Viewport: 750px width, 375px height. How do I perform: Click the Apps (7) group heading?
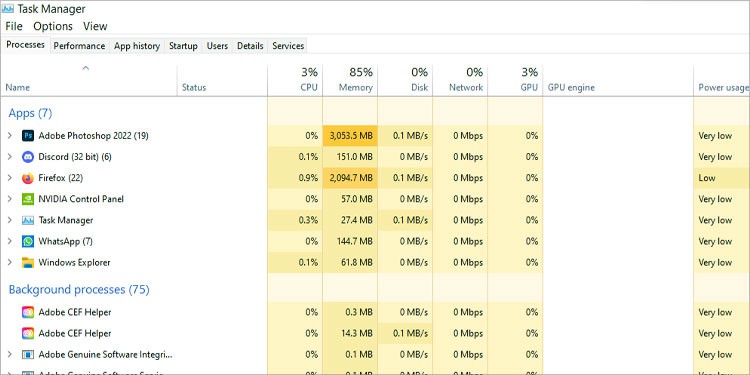click(30, 113)
